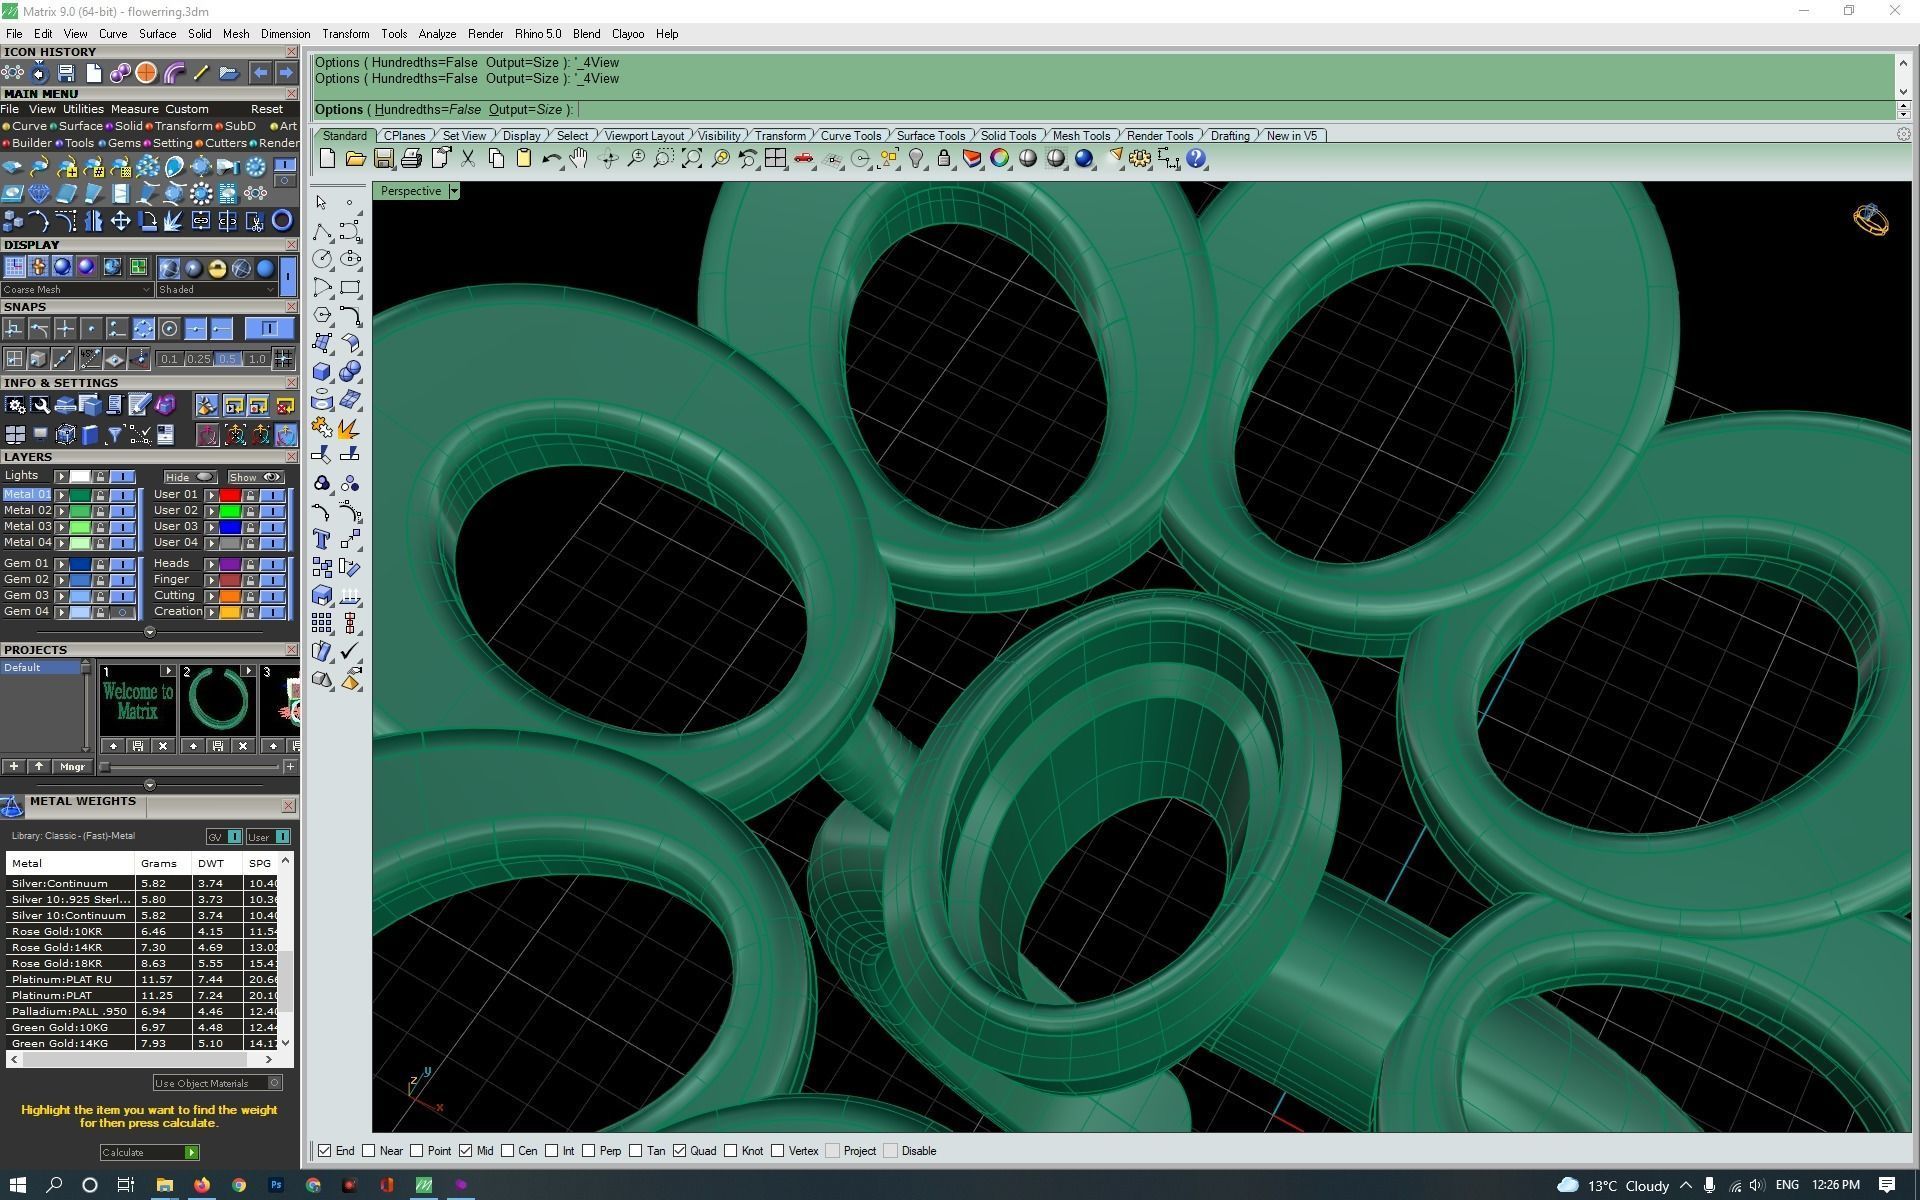Image resolution: width=1920 pixels, height=1200 pixels.
Task: Click the Creation layer yellow color swatch
Action: tap(230, 612)
